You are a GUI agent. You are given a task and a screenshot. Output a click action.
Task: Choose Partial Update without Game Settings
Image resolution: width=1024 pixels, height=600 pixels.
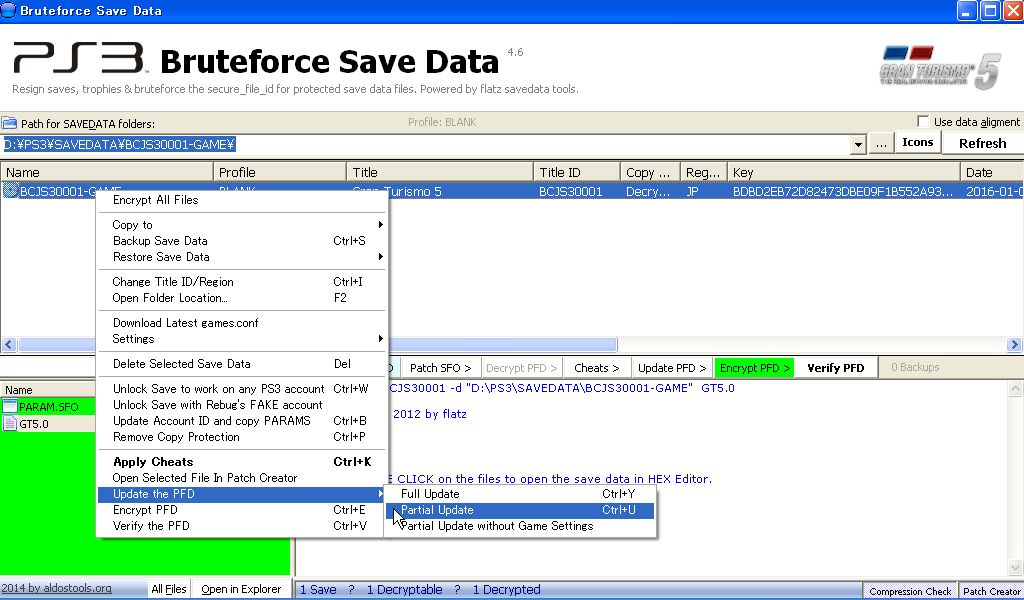[x=520, y=526]
